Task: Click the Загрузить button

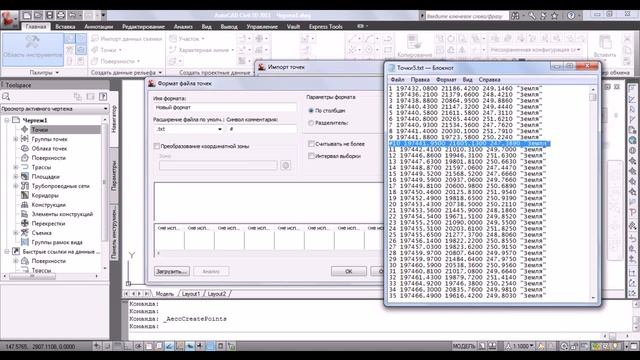Action: coord(172,271)
